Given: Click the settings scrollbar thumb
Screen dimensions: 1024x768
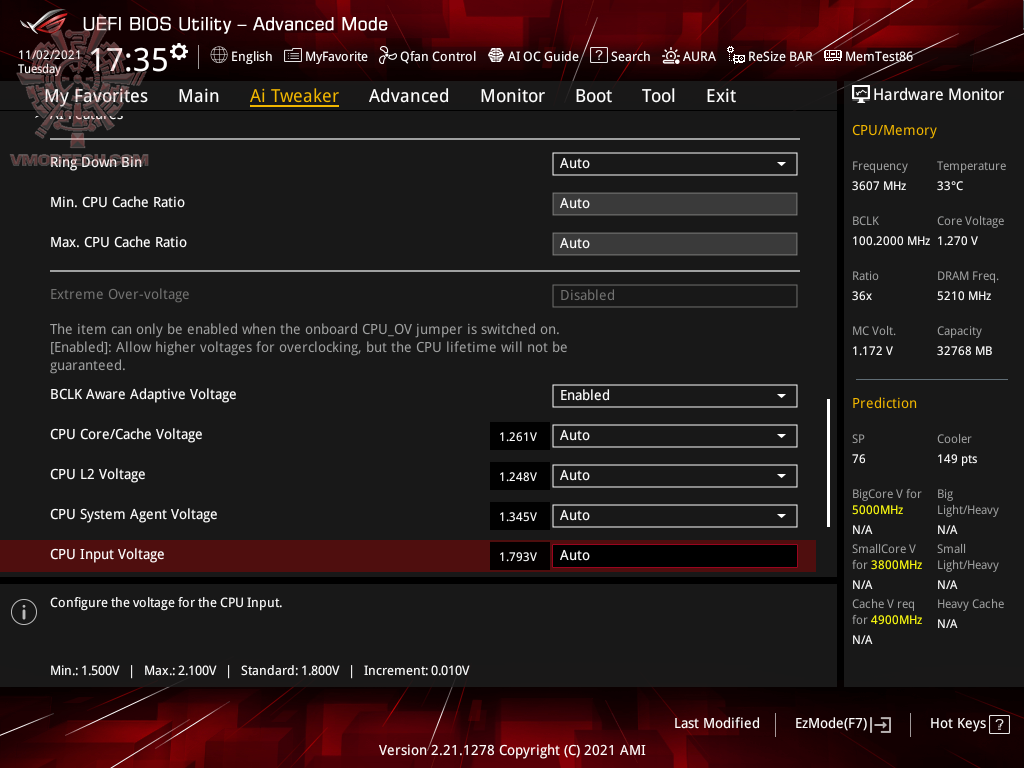Looking at the screenshot, I should (829, 462).
